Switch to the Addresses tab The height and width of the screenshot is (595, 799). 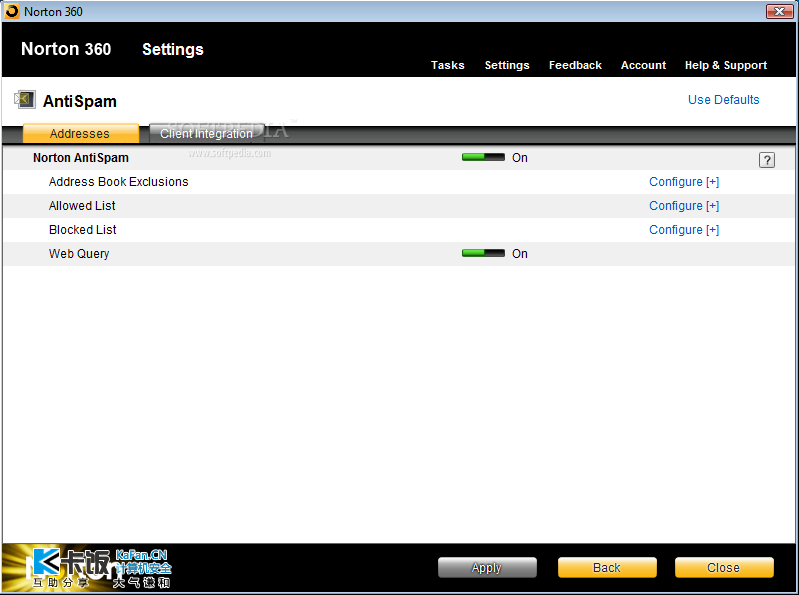(81, 133)
